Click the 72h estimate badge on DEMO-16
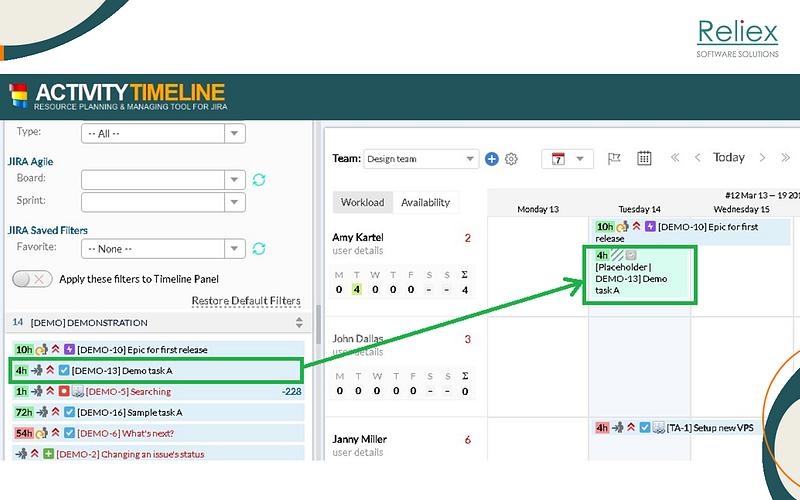This screenshot has width=800, height=500. tap(23, 412)
